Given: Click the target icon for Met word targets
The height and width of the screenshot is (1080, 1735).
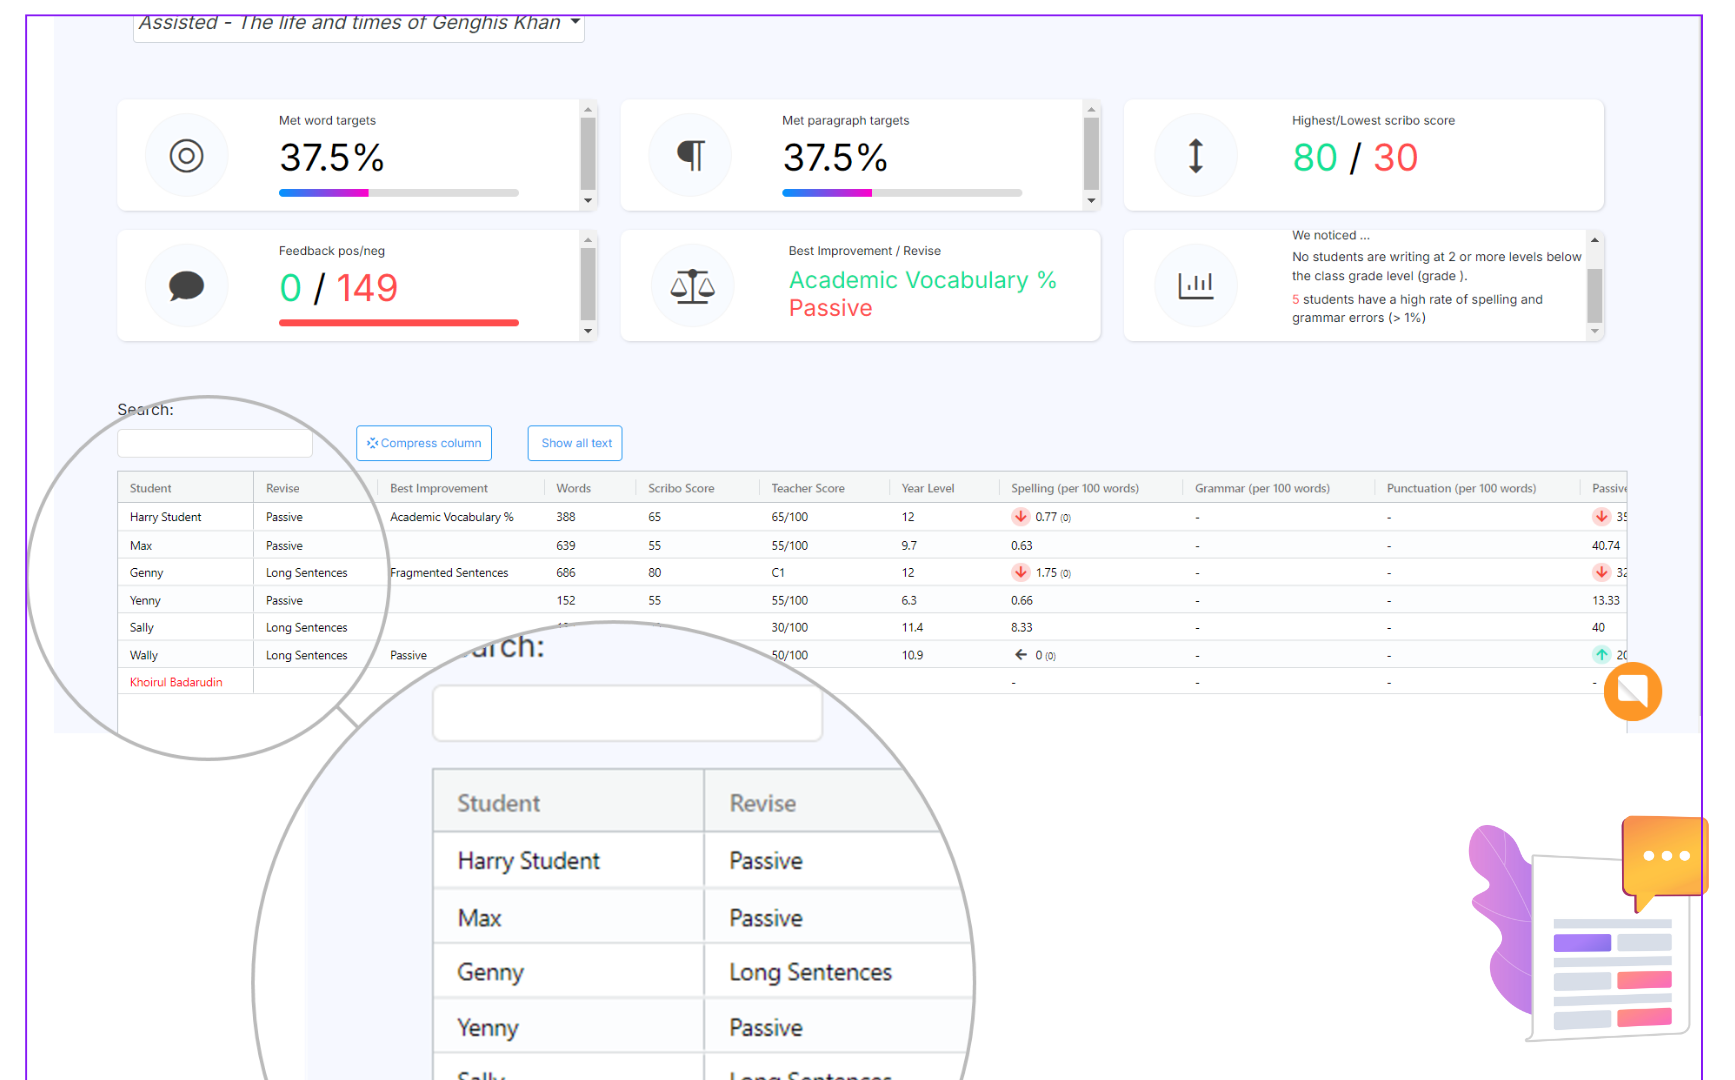Looking at the screenshot, I should [x=187, y=156].
